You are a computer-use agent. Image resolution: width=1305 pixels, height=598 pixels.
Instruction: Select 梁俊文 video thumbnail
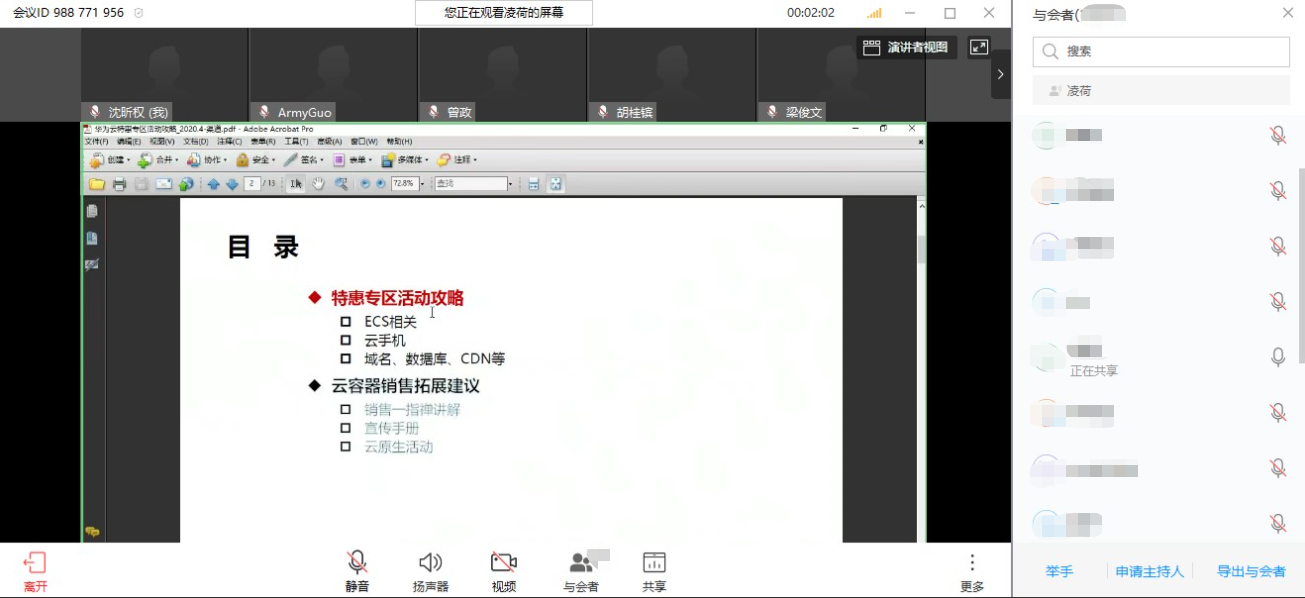pyautogui.click(x=840, y=75)
